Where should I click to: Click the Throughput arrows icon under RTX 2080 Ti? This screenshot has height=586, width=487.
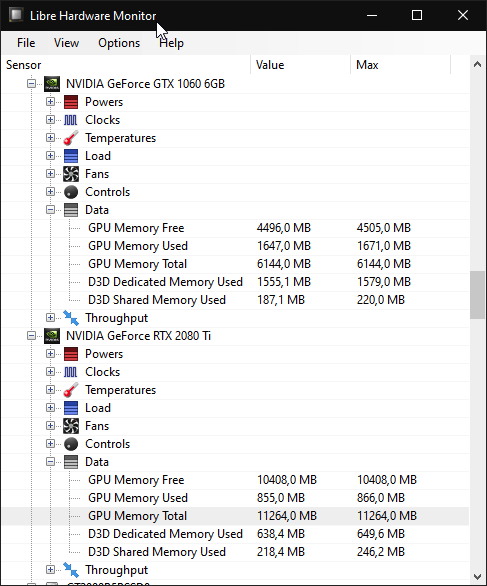(71, 570)
